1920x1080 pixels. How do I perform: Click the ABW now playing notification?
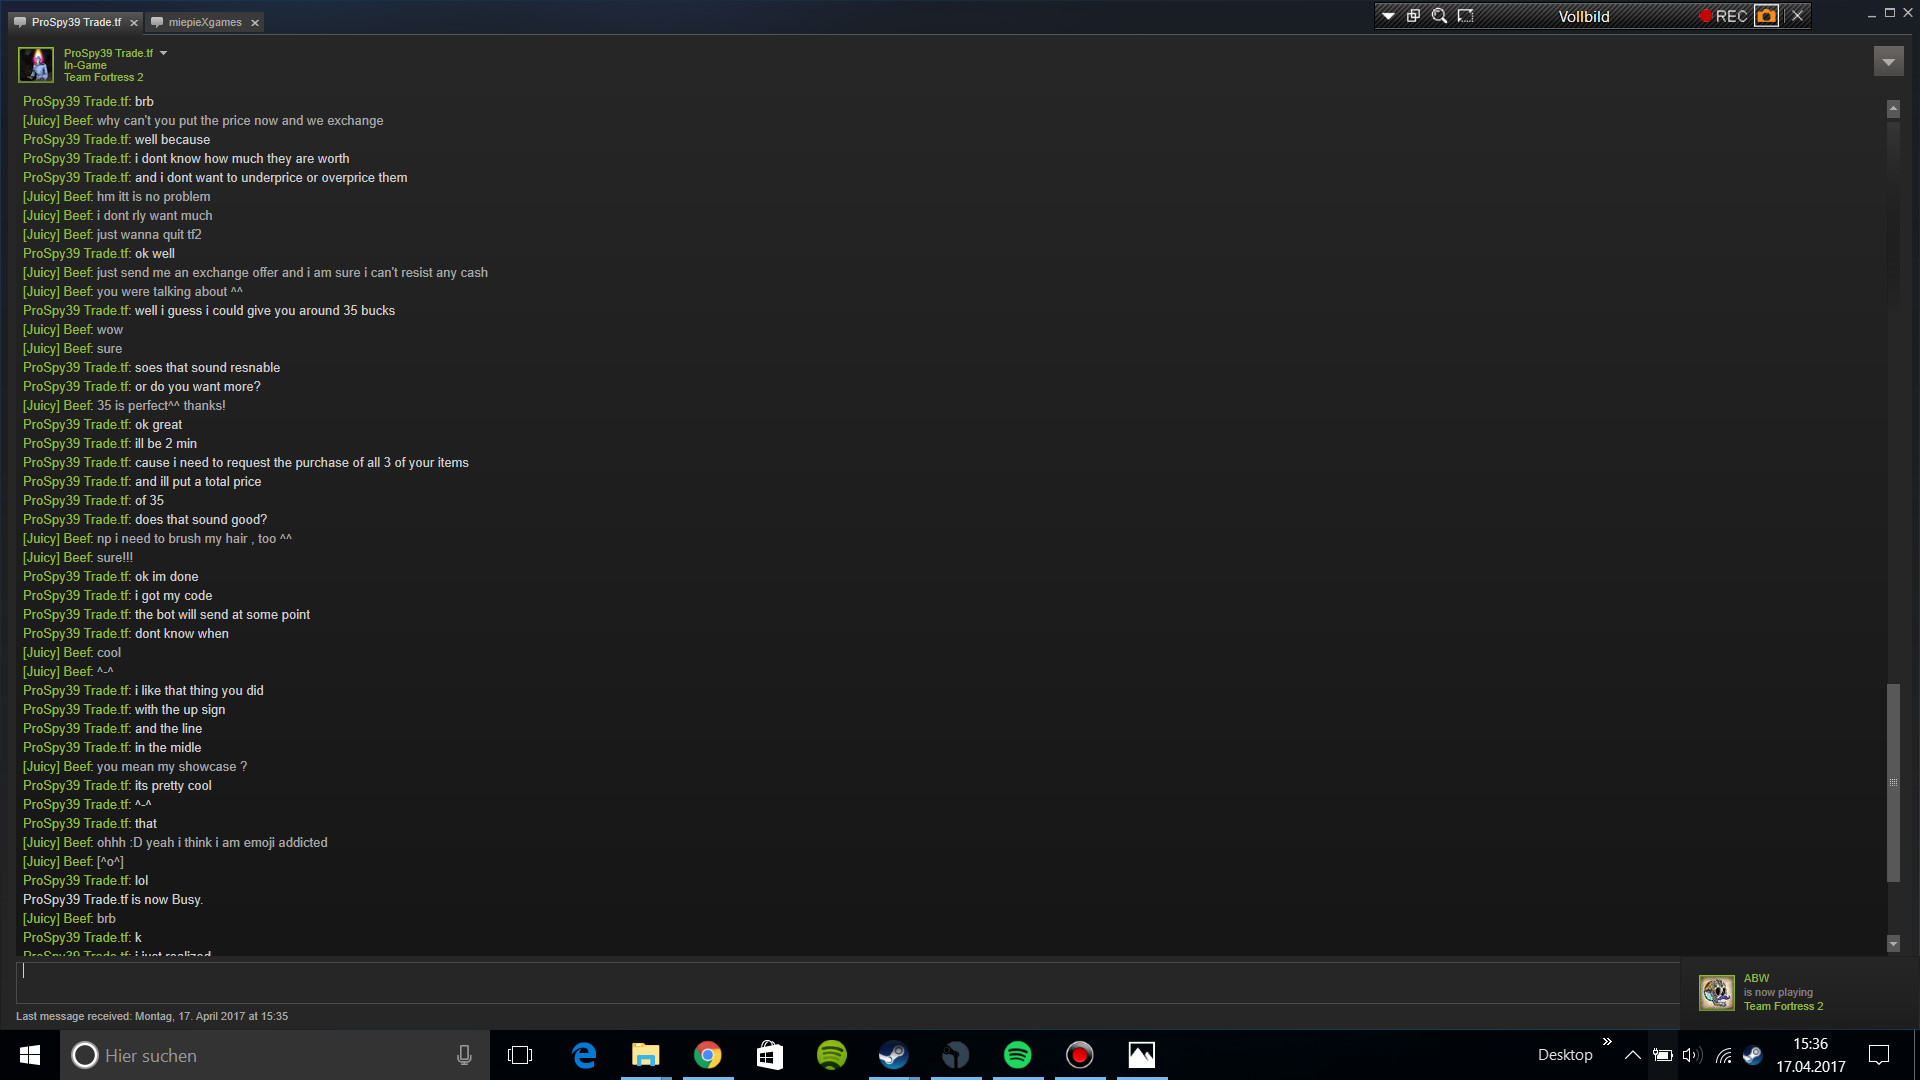[x=1780, y=992]
